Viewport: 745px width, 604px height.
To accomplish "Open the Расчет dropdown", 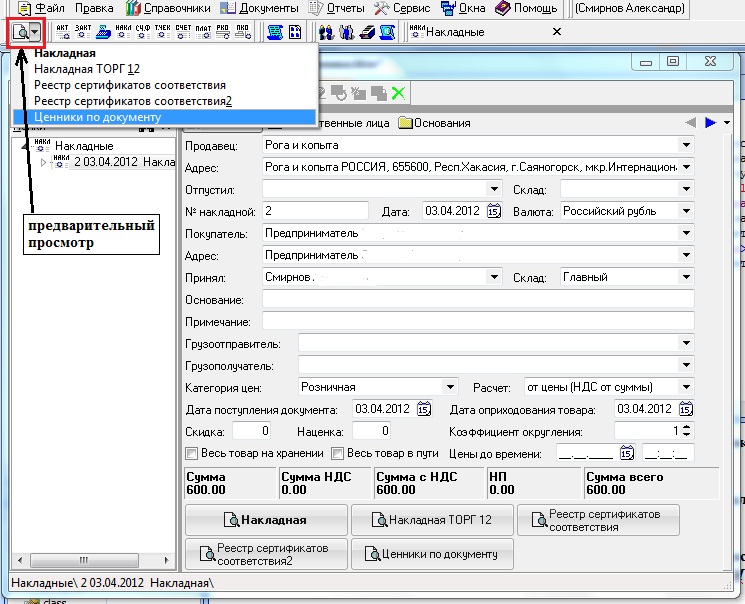I will [686, 387].
